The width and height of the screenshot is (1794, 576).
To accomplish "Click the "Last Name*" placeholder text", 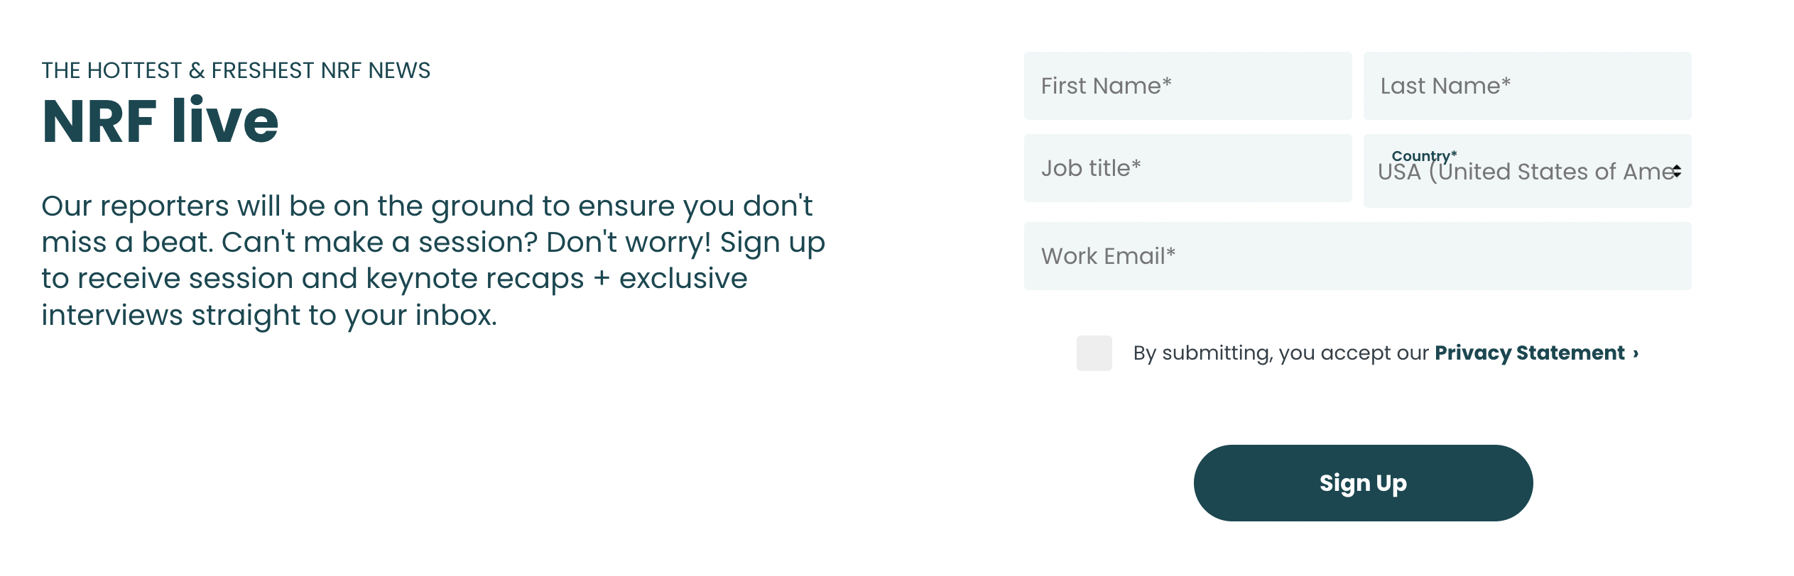I will pyautogui.click(x=1445, y=86).
